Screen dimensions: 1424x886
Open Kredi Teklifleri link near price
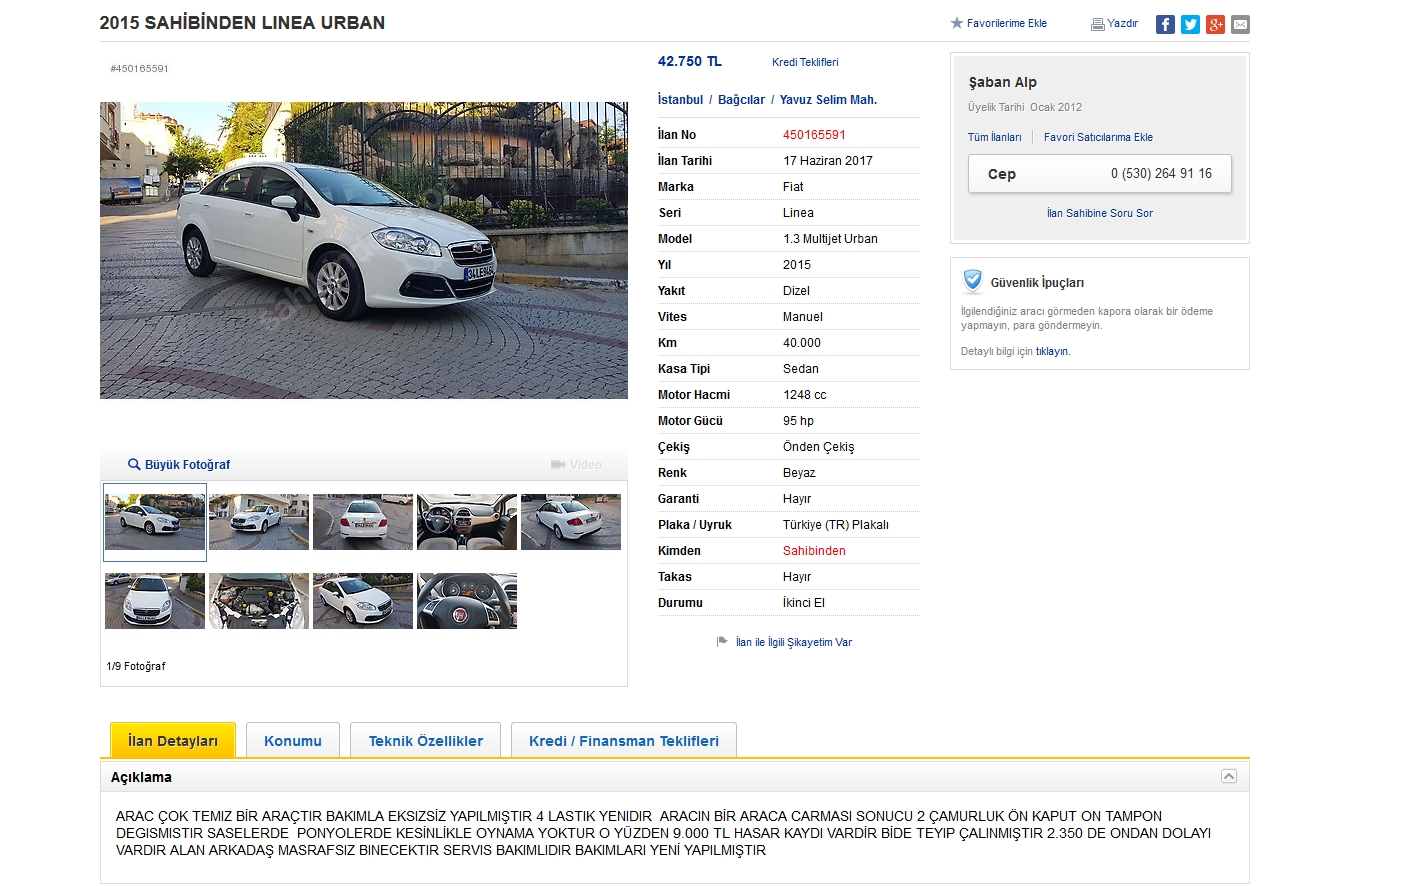click(805, 62)
